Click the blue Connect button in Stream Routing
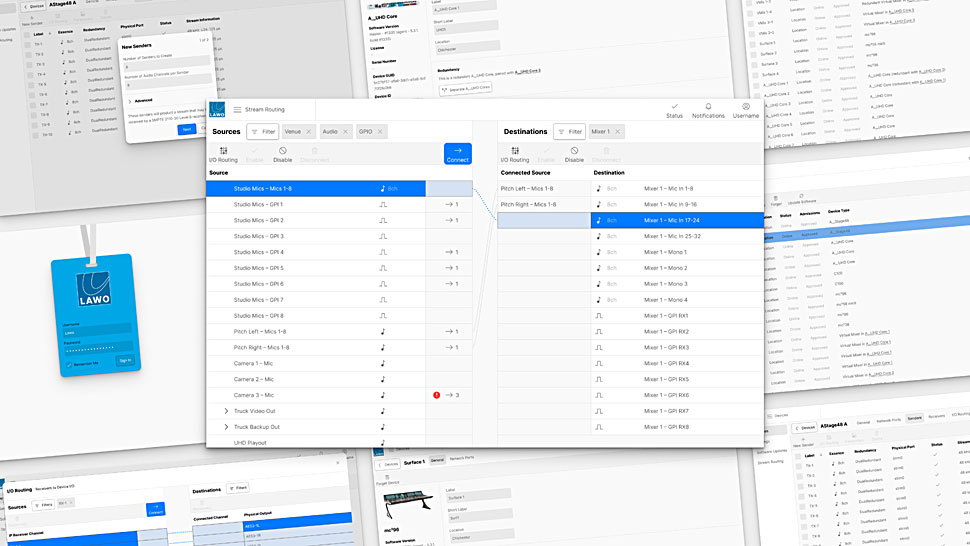The height and width of the screenshot is (546, 970). pyautogui.click(x=458, y=154)
